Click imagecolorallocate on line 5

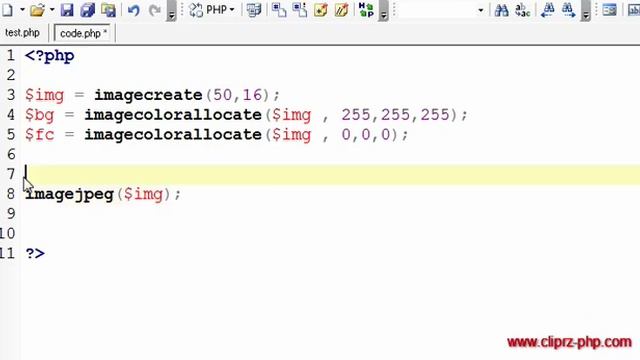tap(173, 135)
